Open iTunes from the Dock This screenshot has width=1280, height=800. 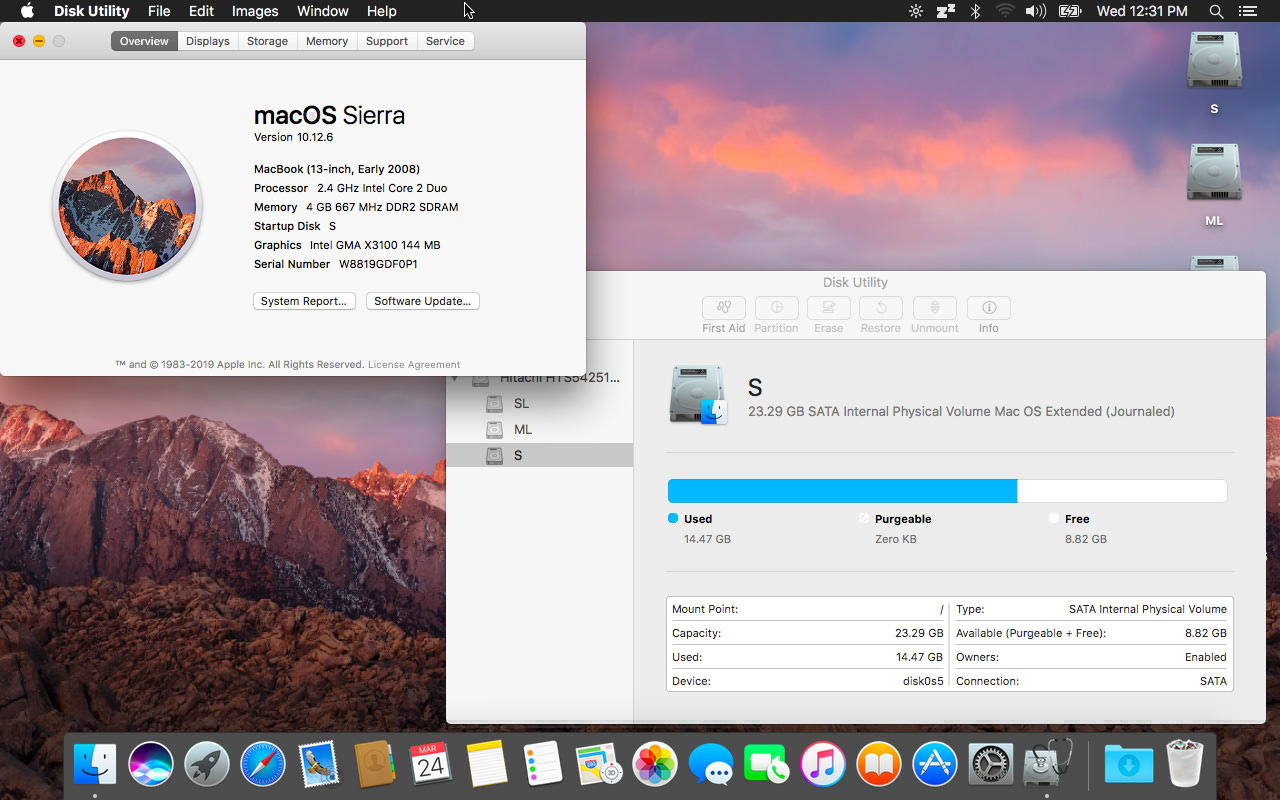coord(823,764)
